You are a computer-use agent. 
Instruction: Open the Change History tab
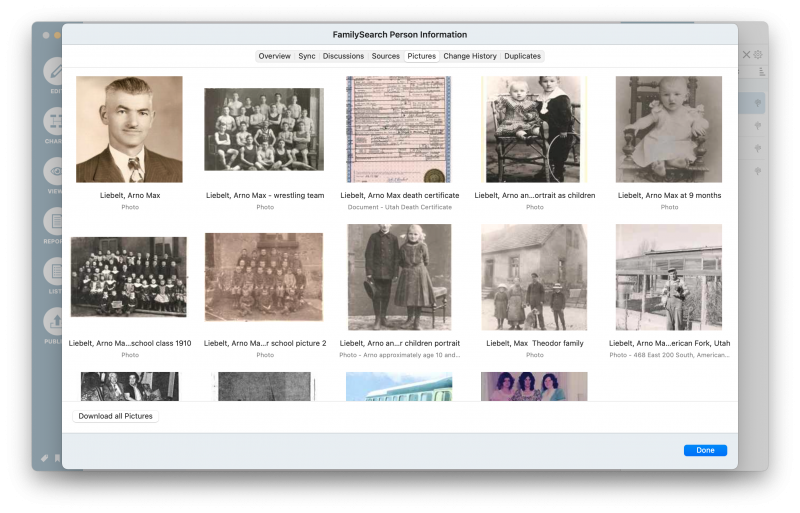pos(469,56)
